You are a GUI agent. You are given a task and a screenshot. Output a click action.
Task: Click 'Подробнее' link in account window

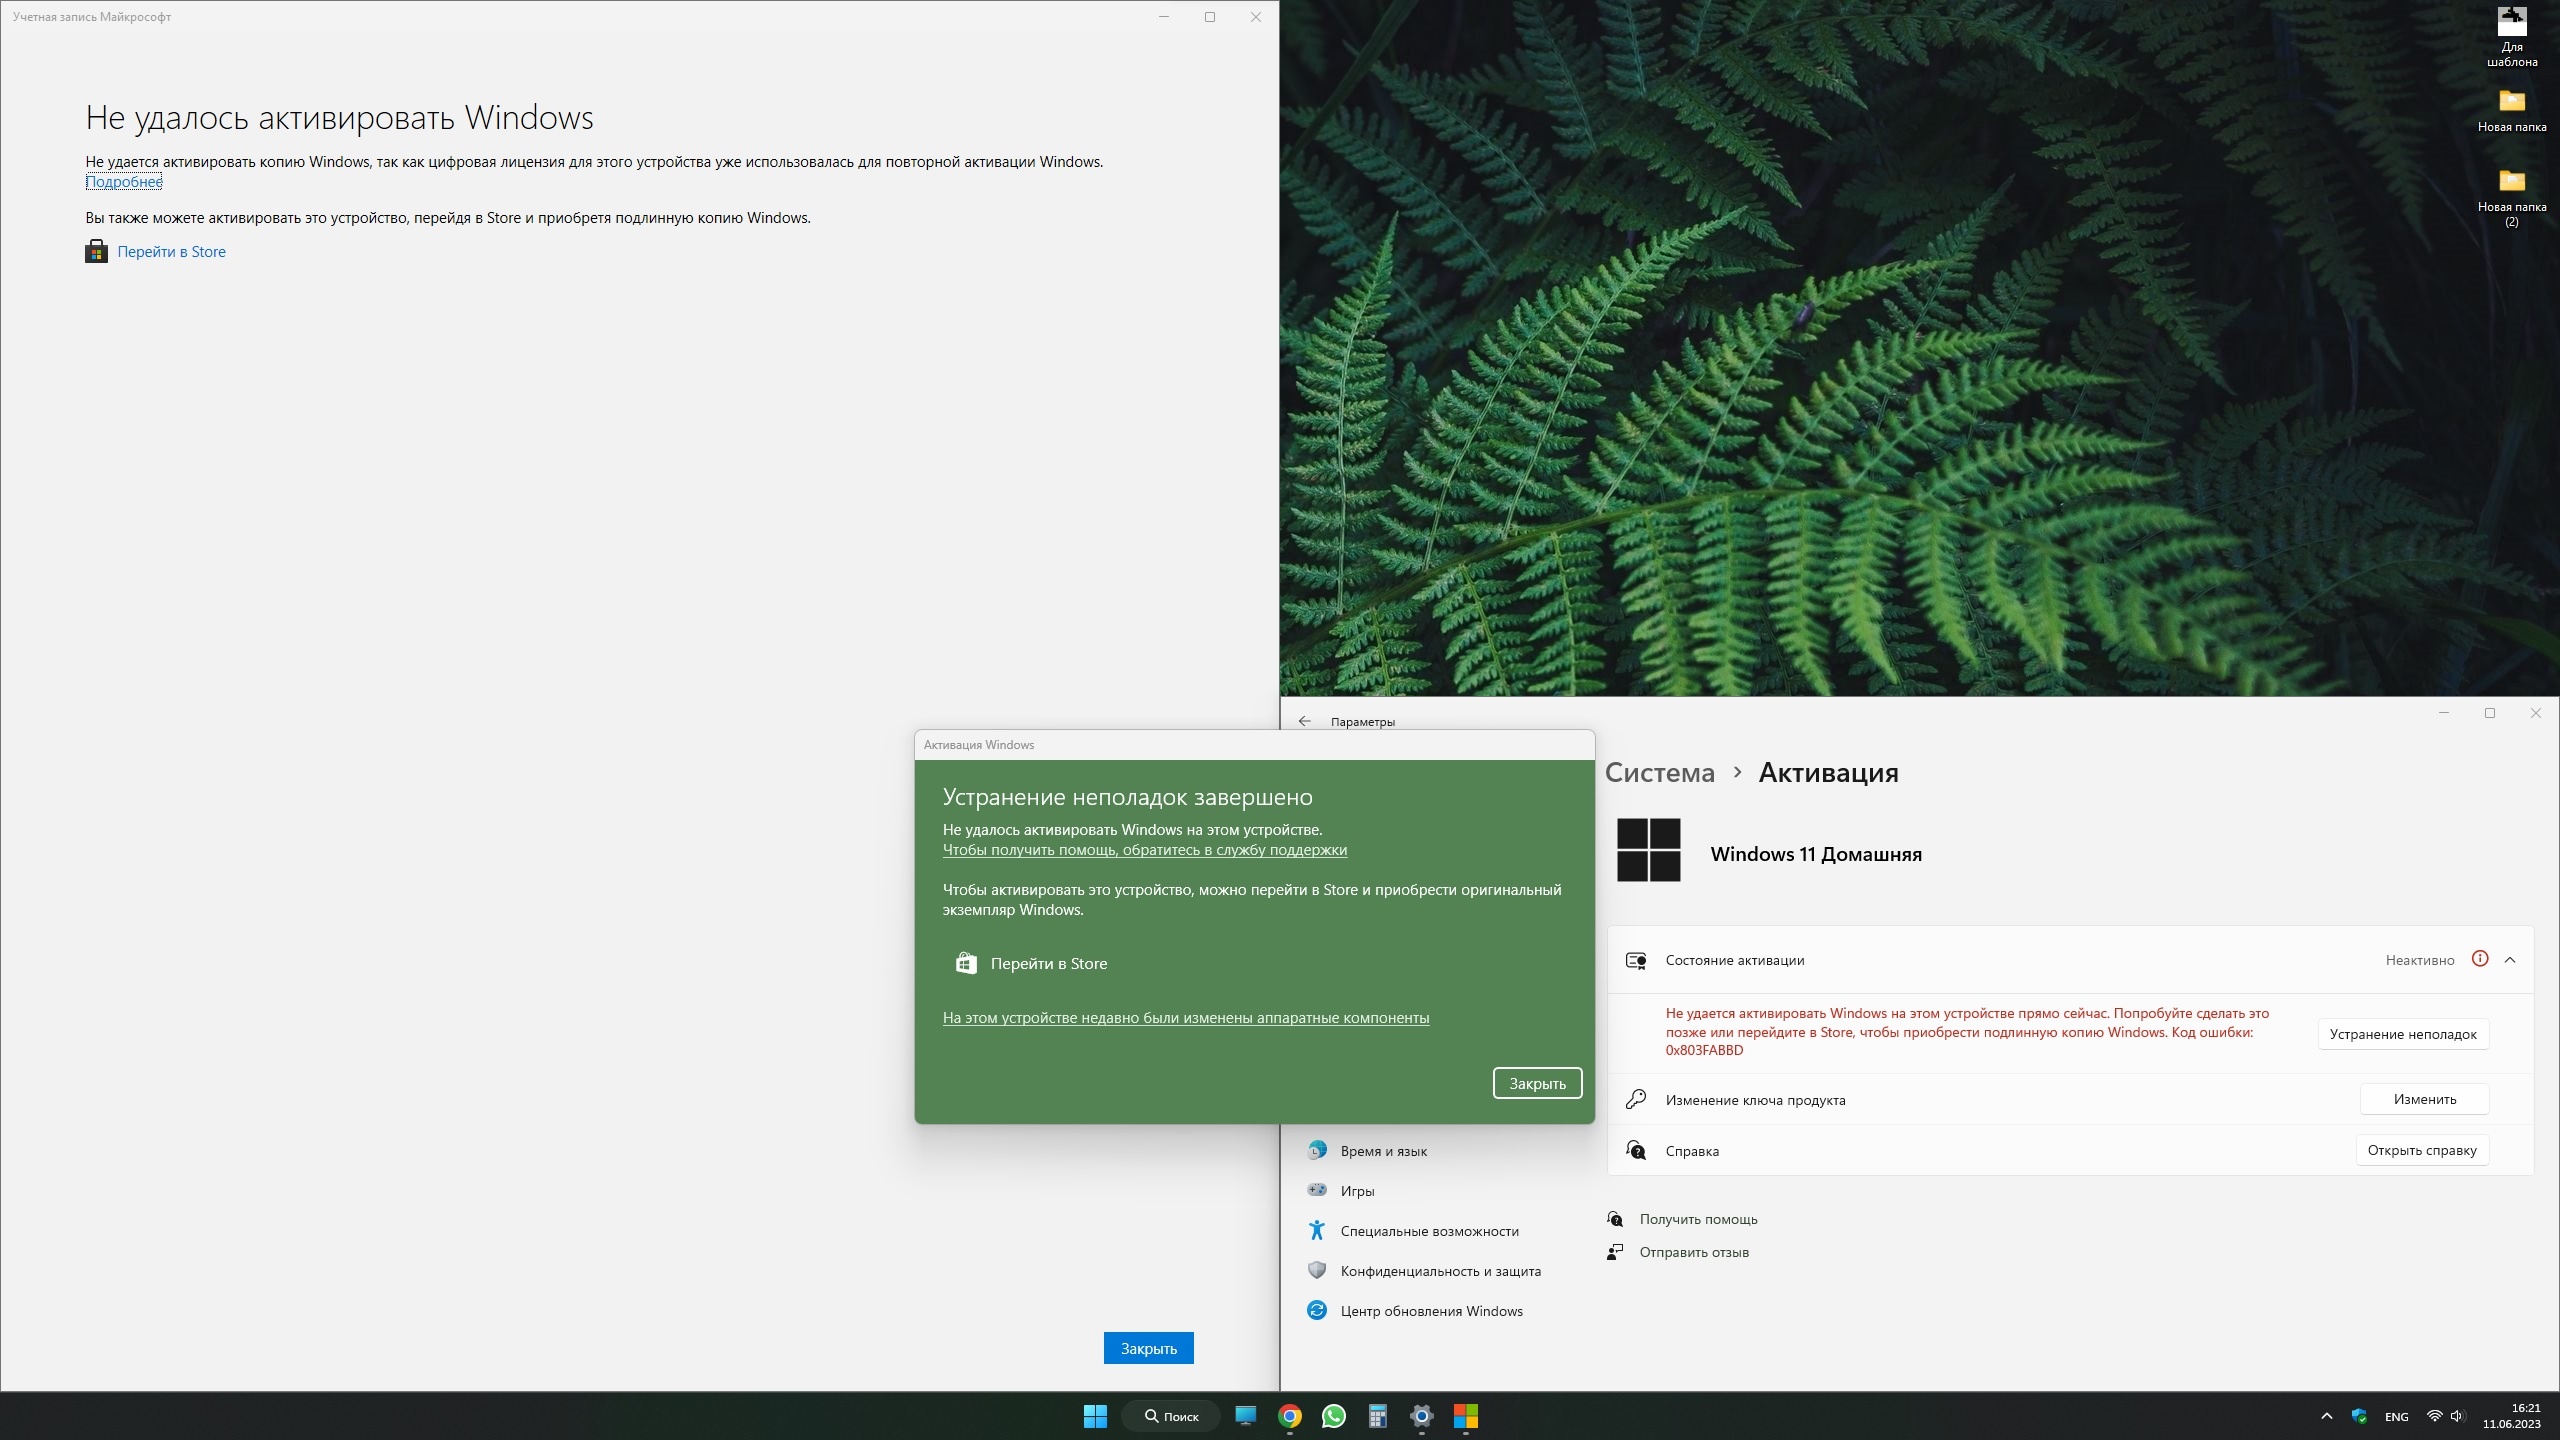coord(124,182)
